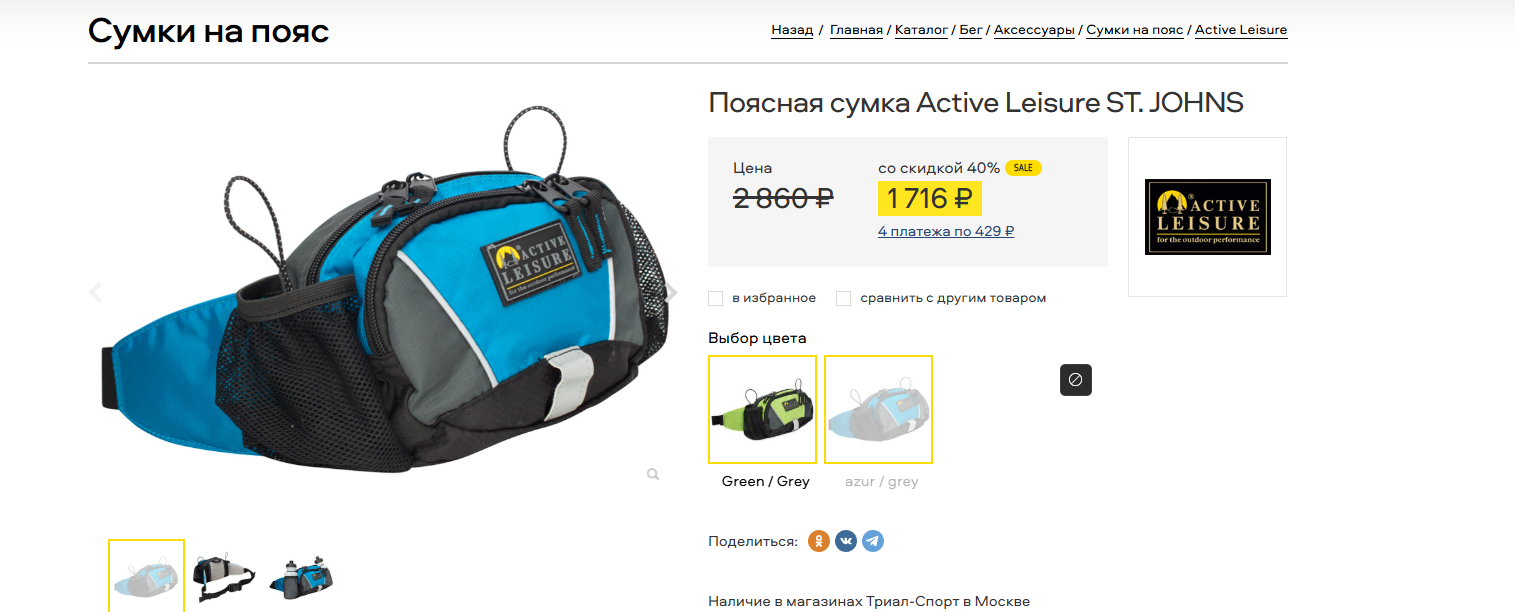The height and width of the screenshot is (612, 1515).
Task: Open 'Главная' breadcrumb link
Action: pyautogui.click(x=856, y=30)
